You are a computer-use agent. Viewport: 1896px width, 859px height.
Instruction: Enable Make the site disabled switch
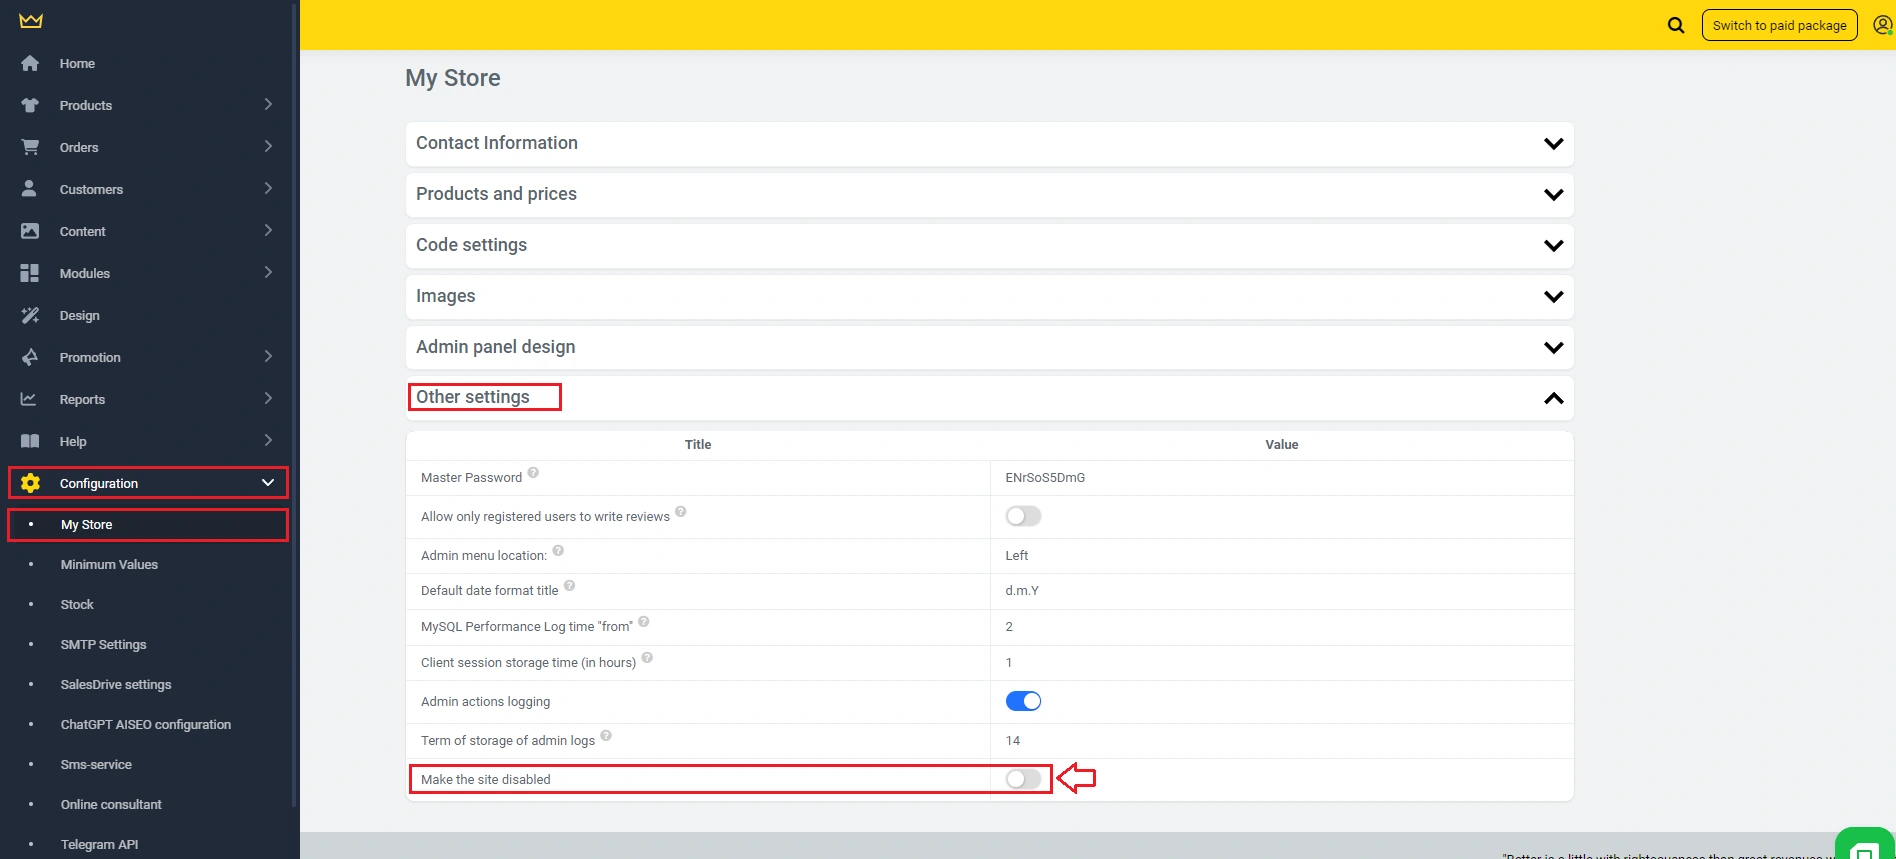[x=1023, y=779]
